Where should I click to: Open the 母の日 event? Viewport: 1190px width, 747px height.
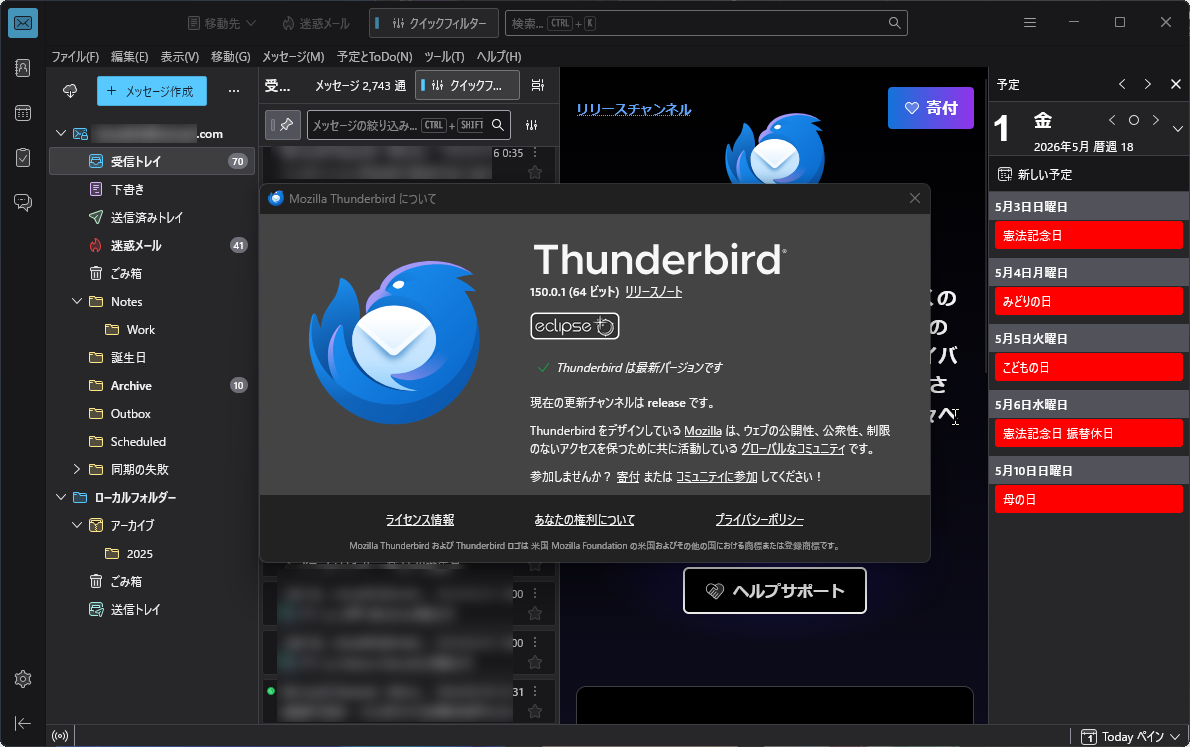(x=1088, y=500)
